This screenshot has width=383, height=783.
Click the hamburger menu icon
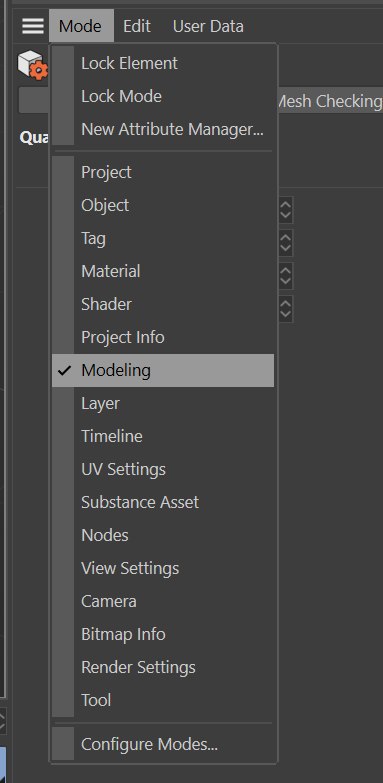(x=33, y=26)
